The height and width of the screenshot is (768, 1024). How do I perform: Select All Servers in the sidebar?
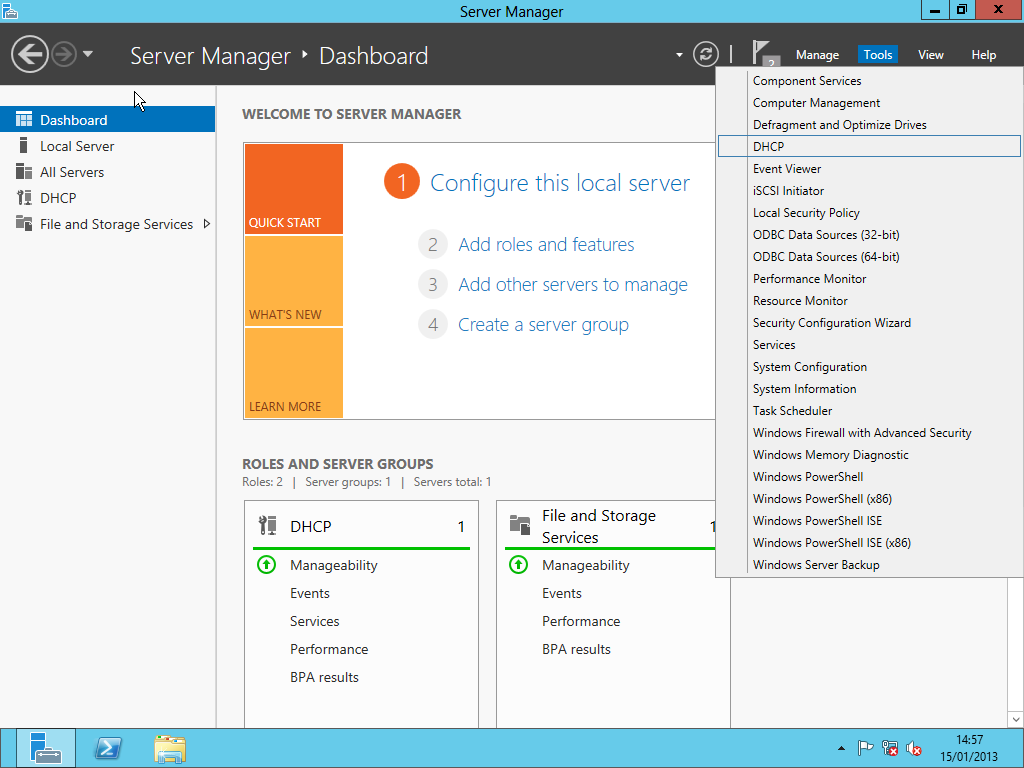(x=72, y=172)
